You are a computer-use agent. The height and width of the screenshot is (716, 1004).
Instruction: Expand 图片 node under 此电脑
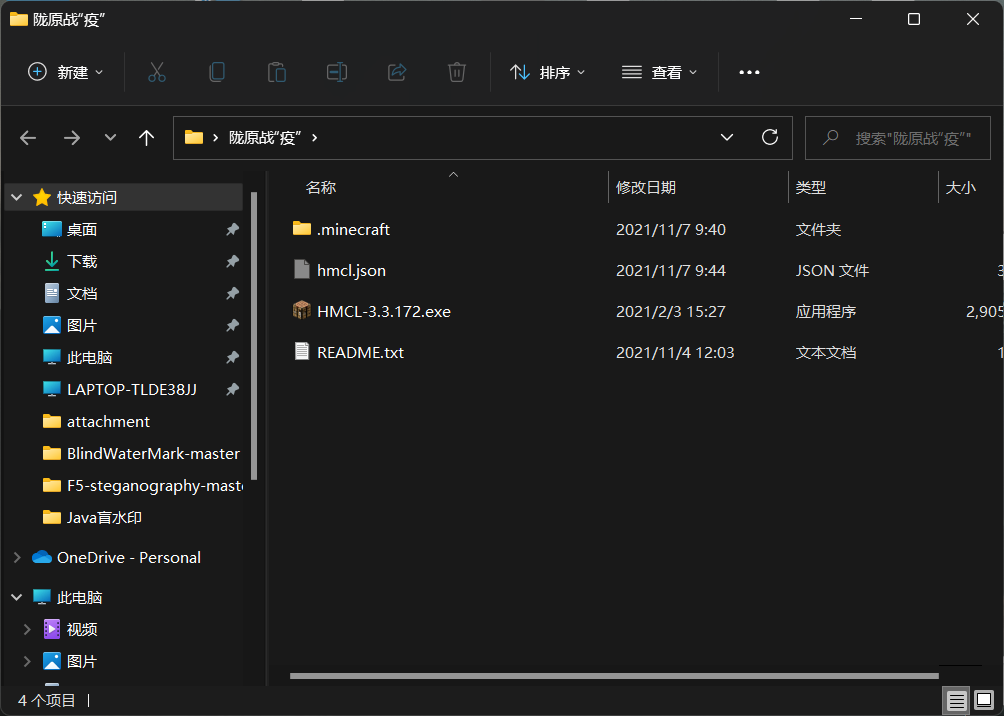[x=27, y=662]
